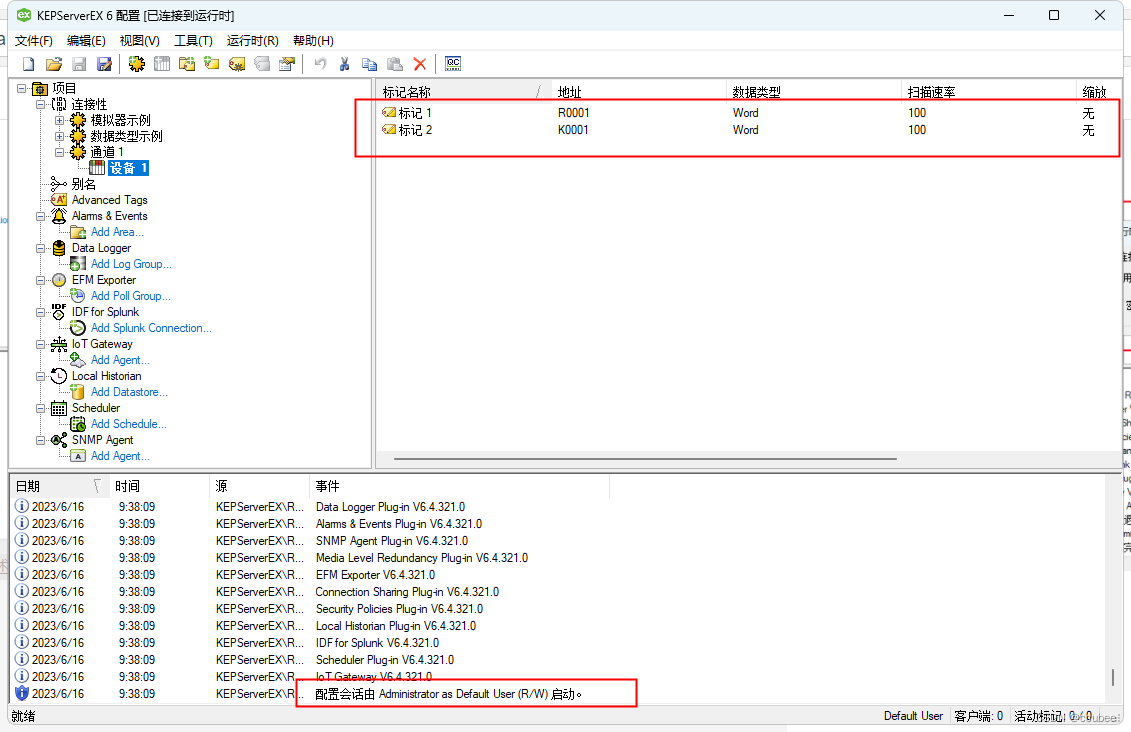Screen dimensions: 1131x732
Task: Click the IoT Gateway icon in tree
Action: tap(58, 344)
